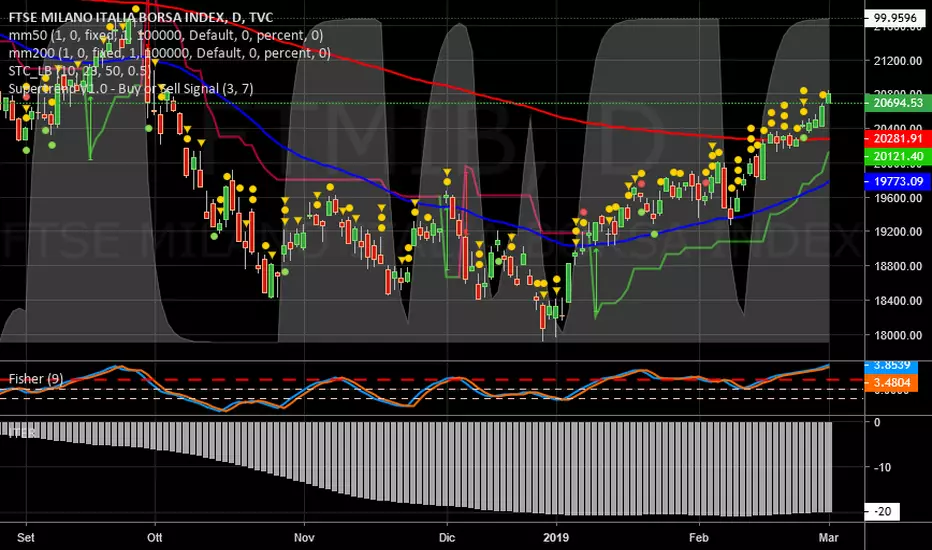Click the Mar month label on time axis

[829, 538]
